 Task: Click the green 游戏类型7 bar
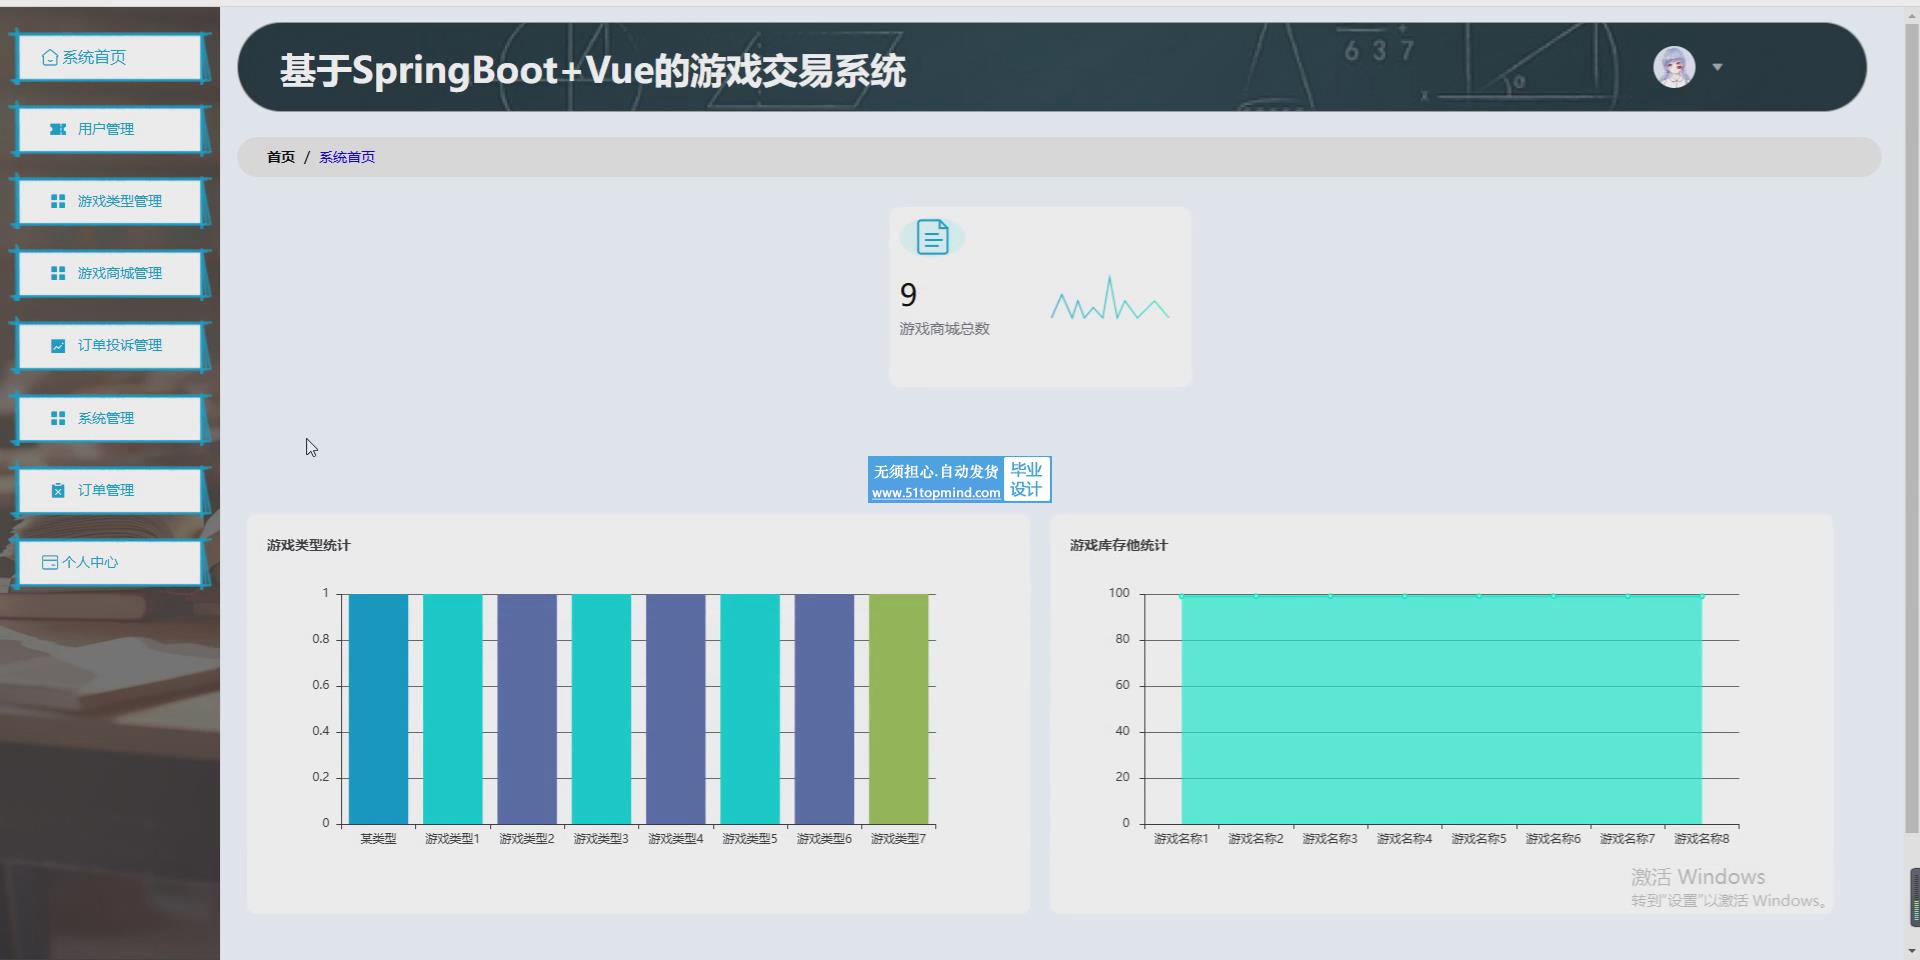click(898, 710)
